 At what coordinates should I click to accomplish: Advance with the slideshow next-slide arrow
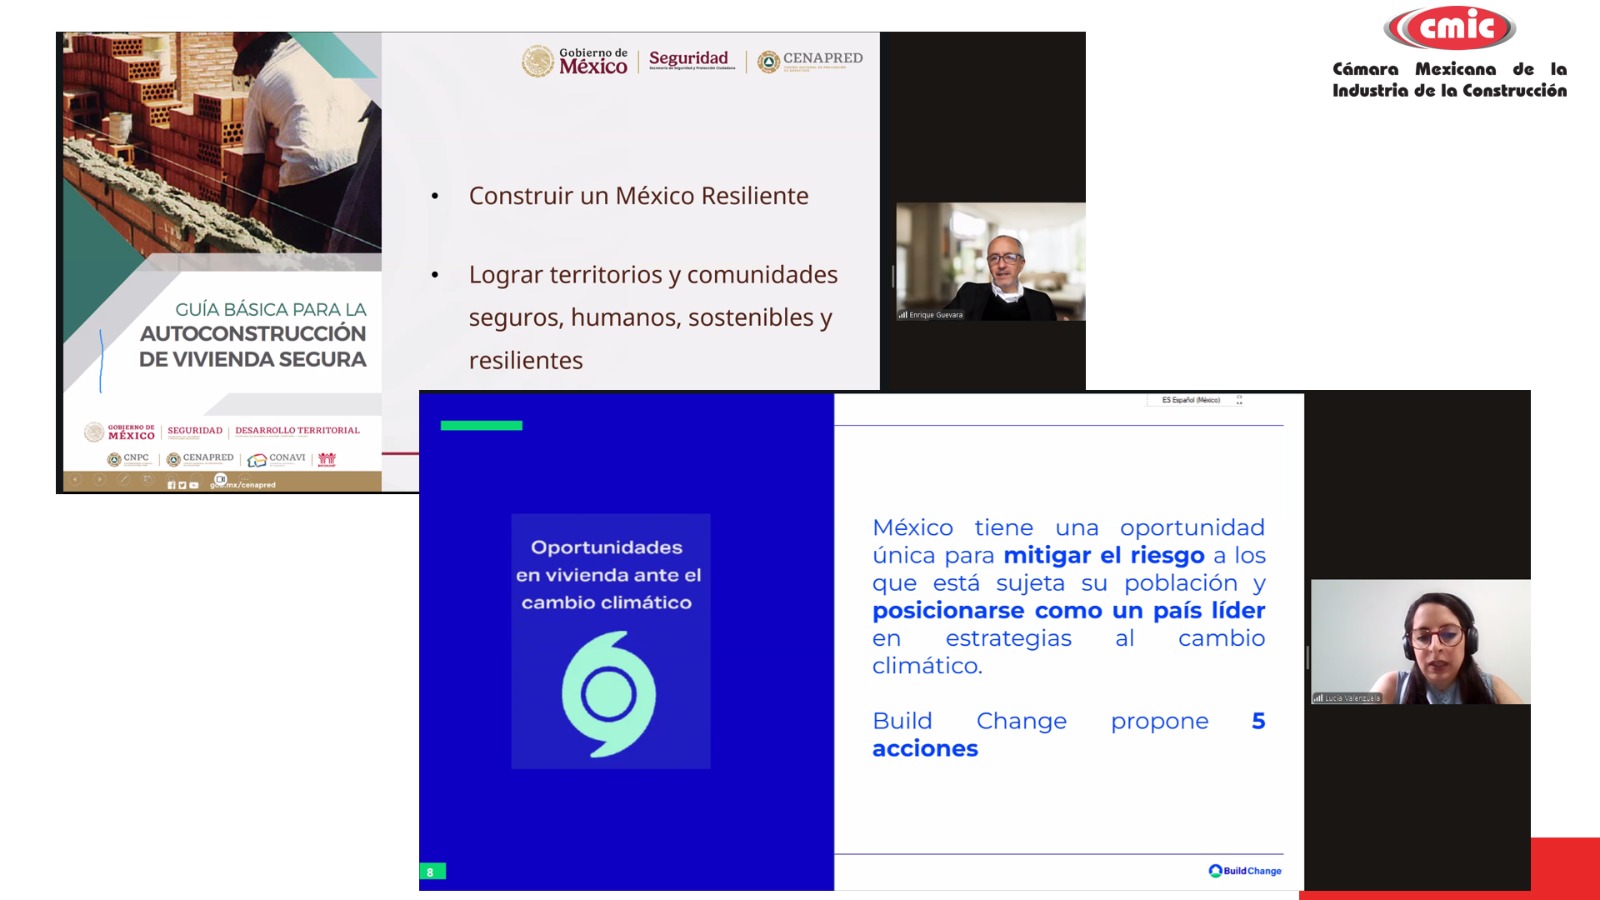point(99,479)
